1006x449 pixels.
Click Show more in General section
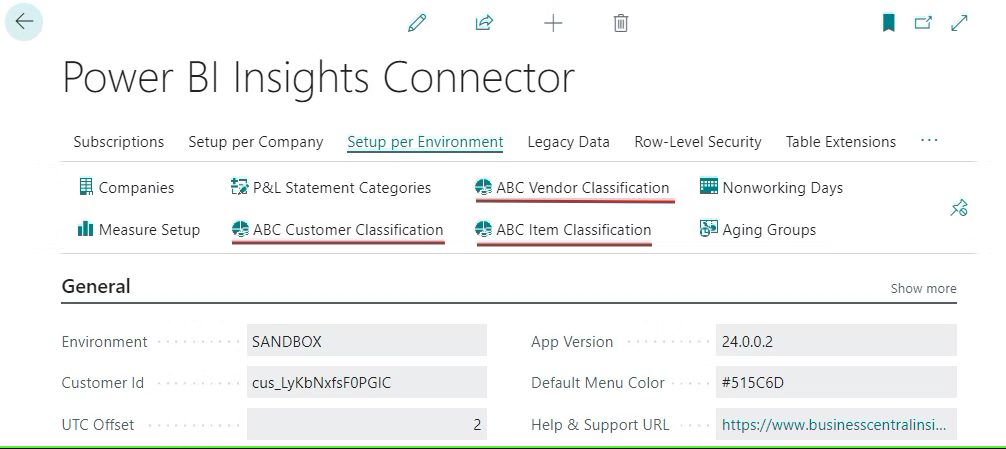click(x=923, y=288)
